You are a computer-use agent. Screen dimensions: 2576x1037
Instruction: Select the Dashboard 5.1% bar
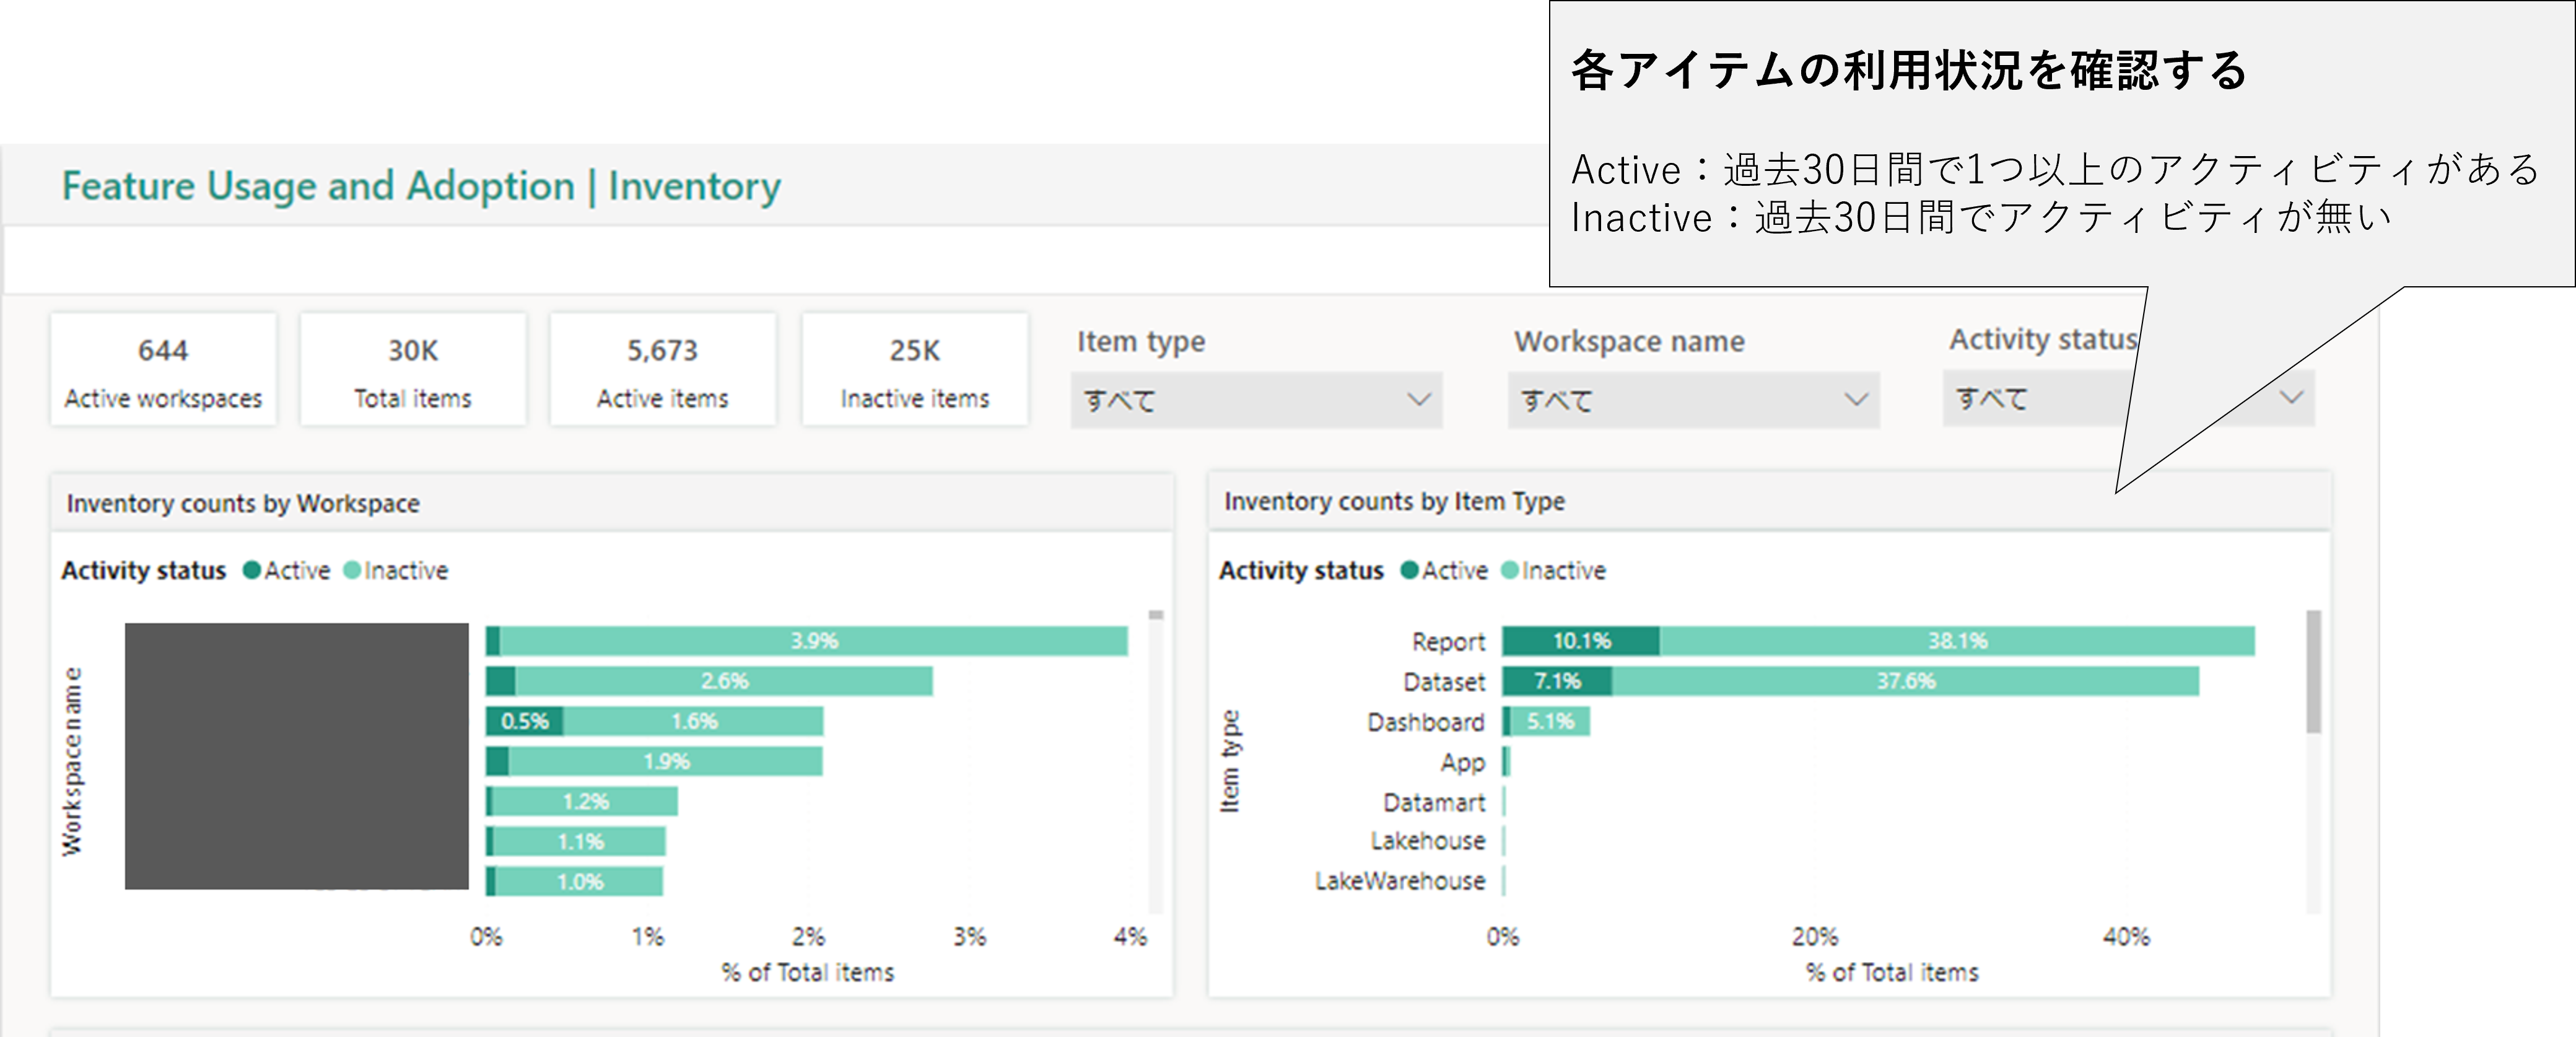coord(1550,721)
